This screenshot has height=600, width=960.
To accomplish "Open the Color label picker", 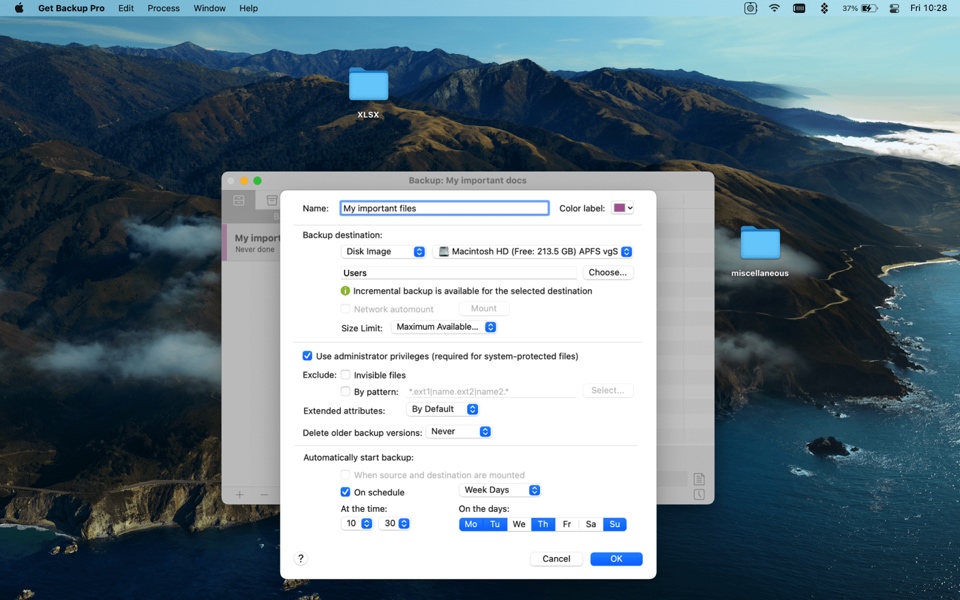I will [623, 208].
